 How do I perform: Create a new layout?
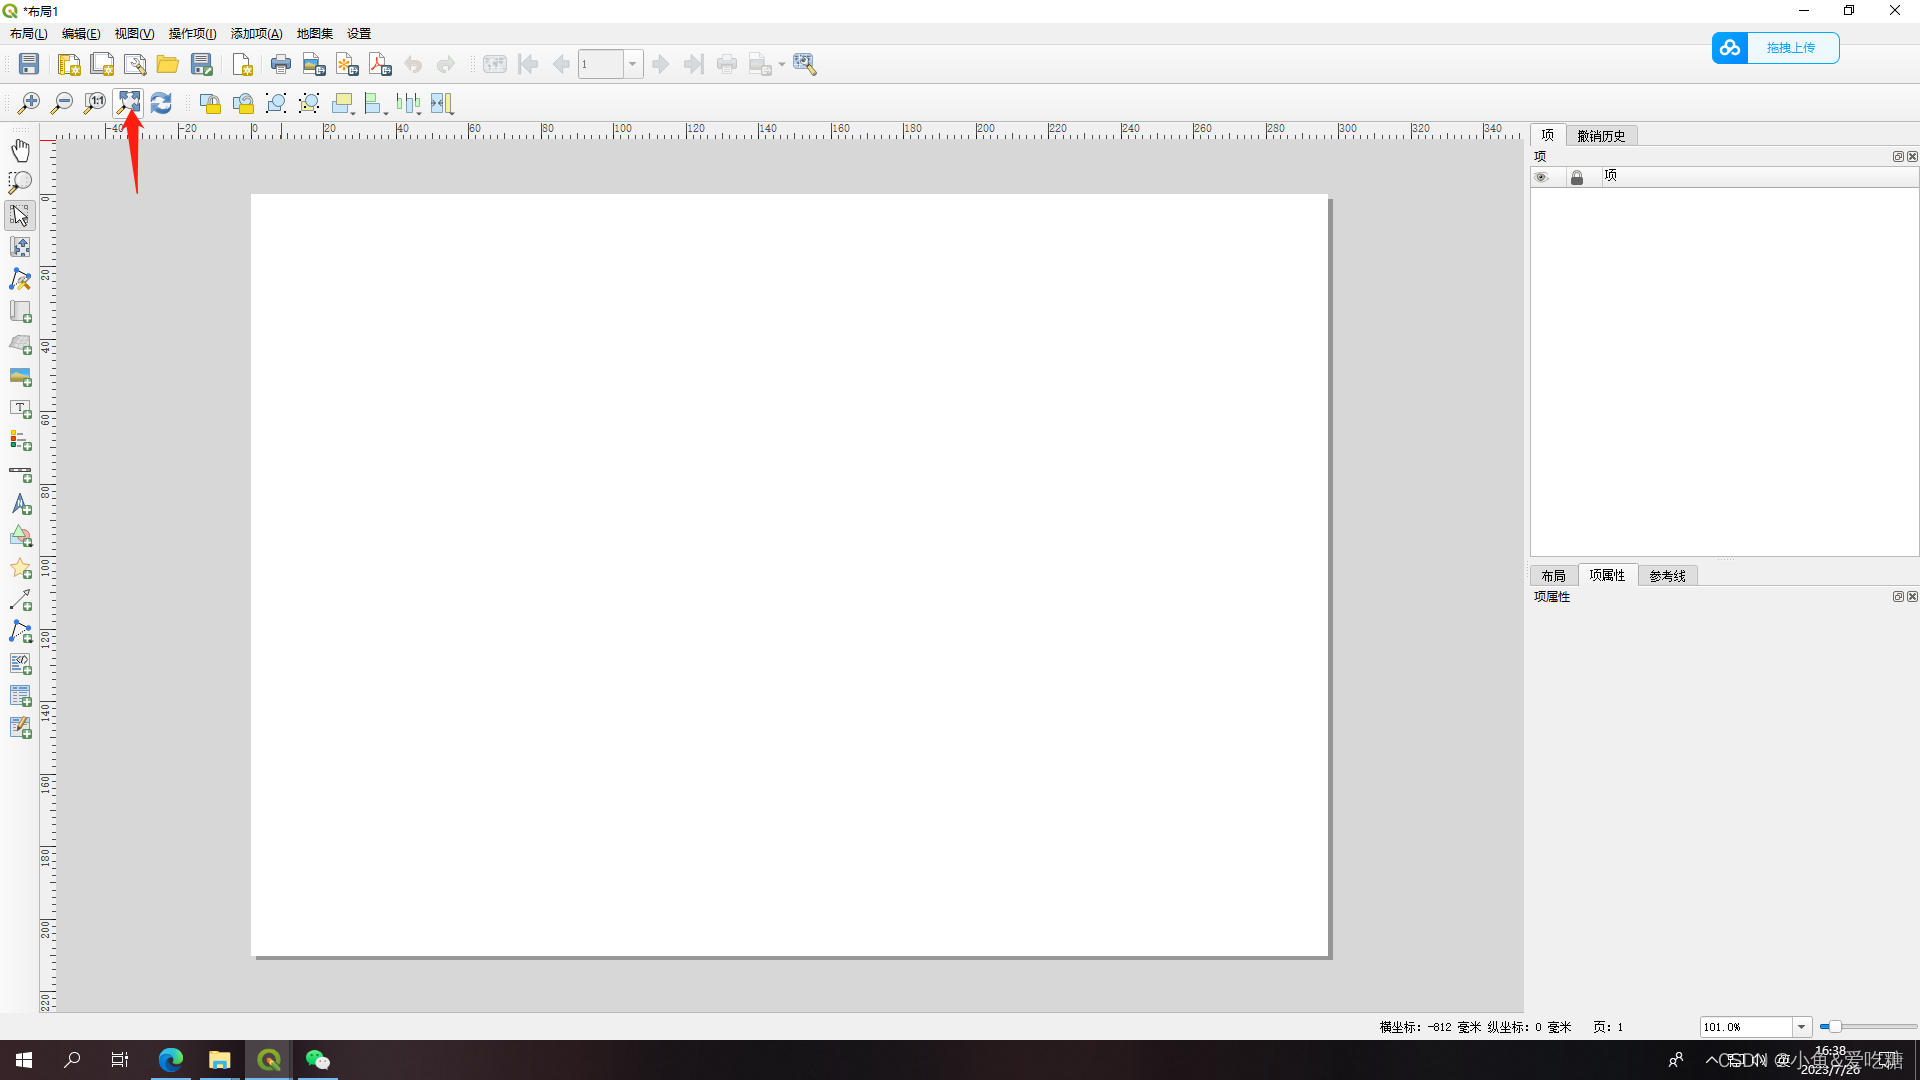point(69,65)
